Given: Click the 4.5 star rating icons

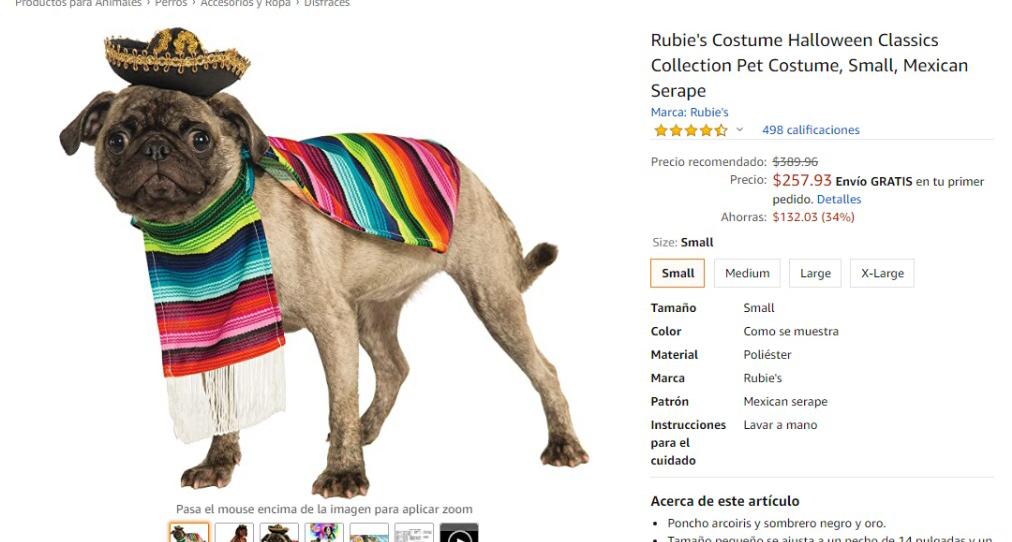Looking at the screenshot, I should 691,130.
